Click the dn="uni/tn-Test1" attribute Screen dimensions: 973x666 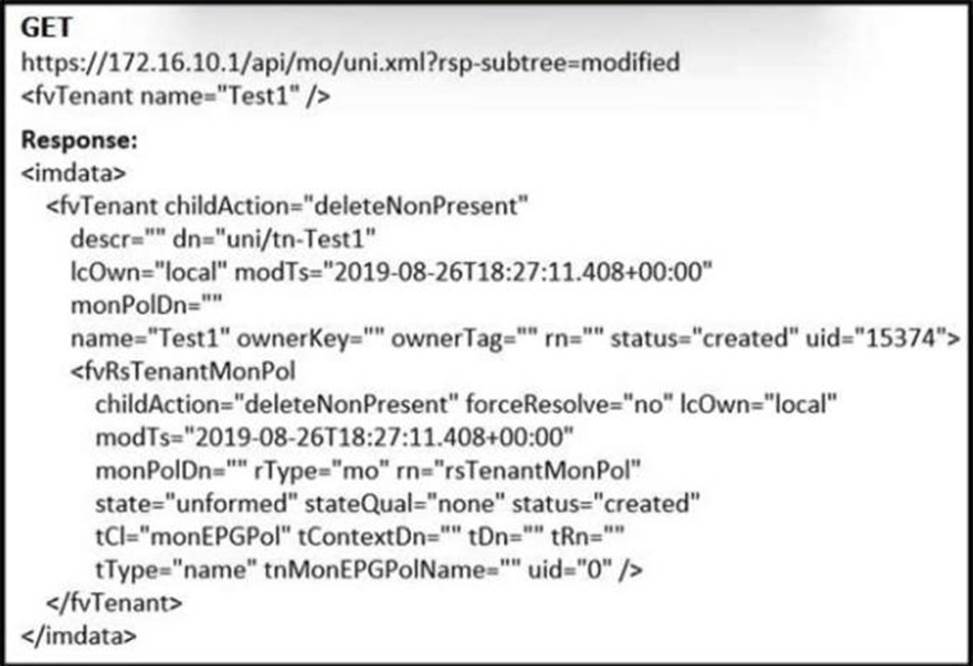pos(274,239)
